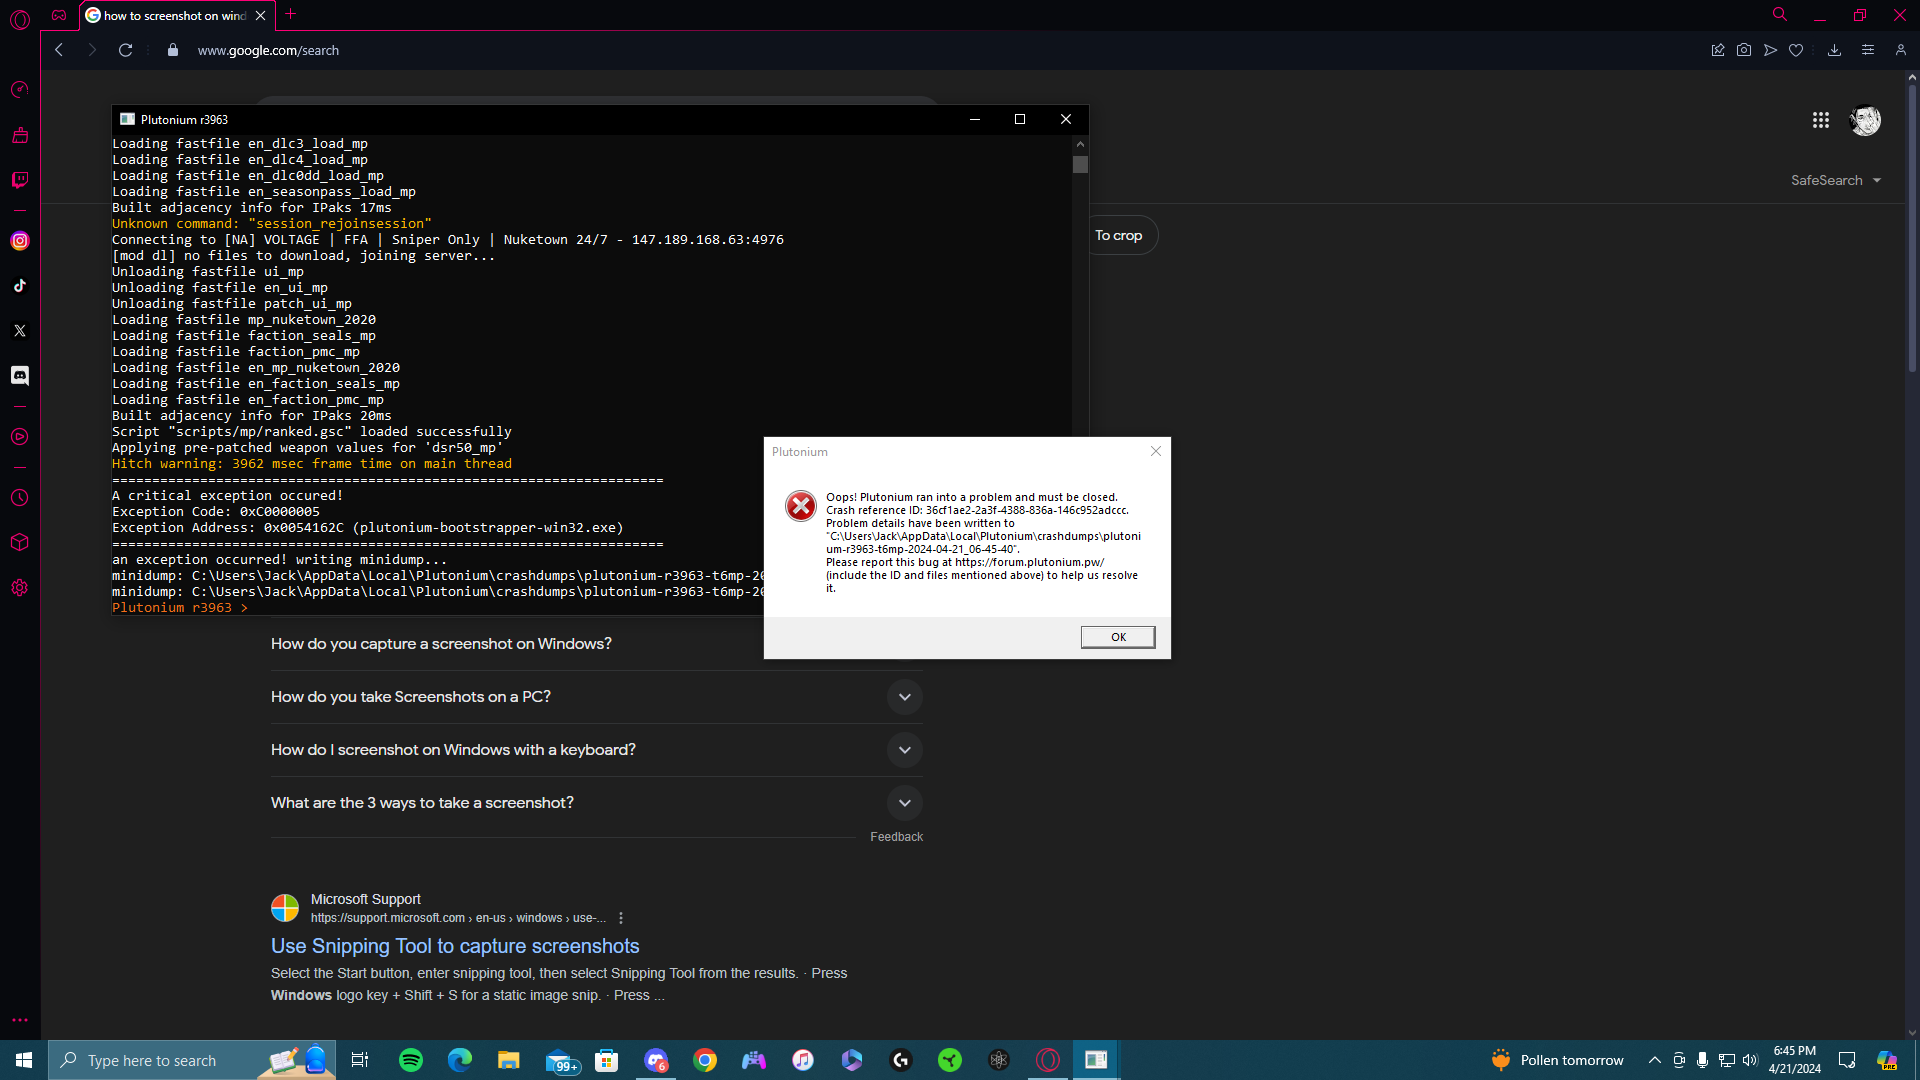Open History clock icon in sidebar
The width and height of the screenshot is (1920, 1080).
[19, 498]
